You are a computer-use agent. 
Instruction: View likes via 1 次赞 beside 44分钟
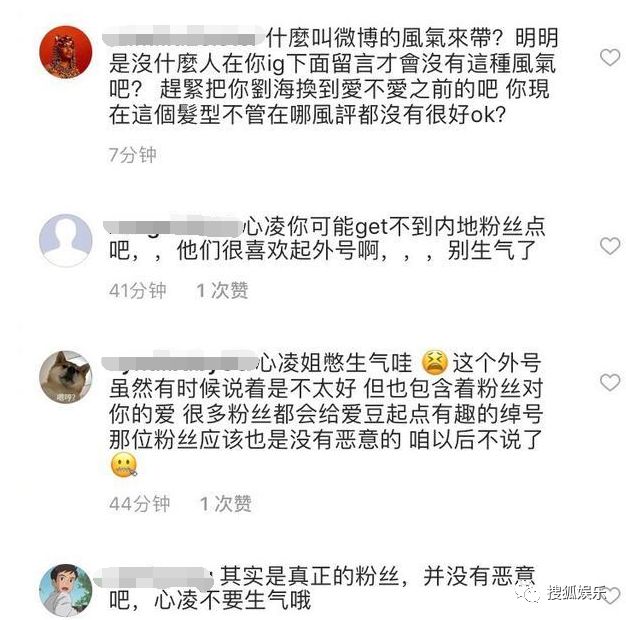[x=226, y=503]
